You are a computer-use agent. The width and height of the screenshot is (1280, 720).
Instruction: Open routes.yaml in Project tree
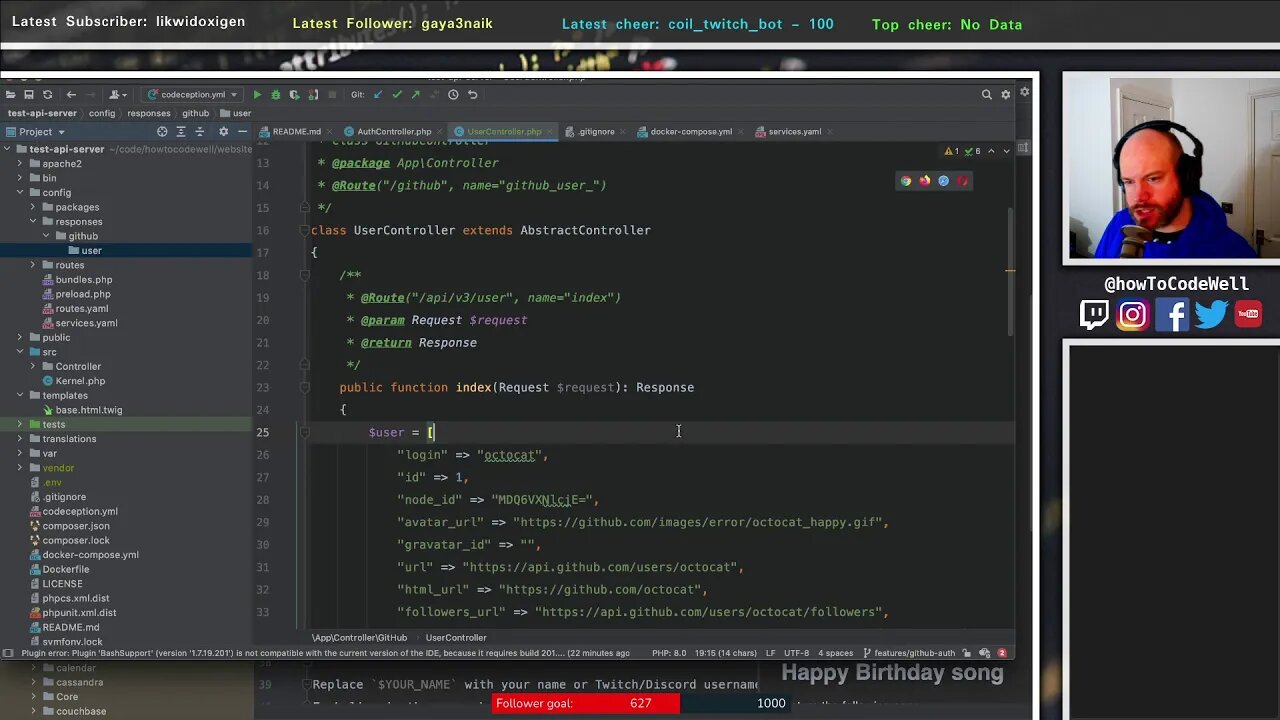click(82, 309)
